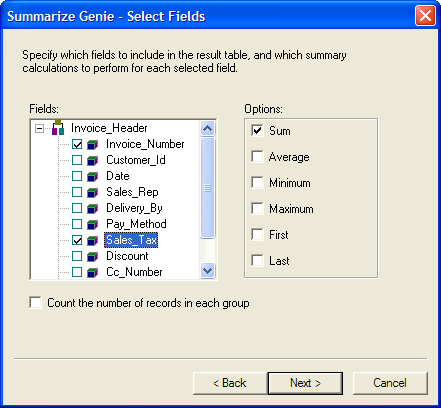Click the field icon beside Invoice_Number

coord(92,144)
